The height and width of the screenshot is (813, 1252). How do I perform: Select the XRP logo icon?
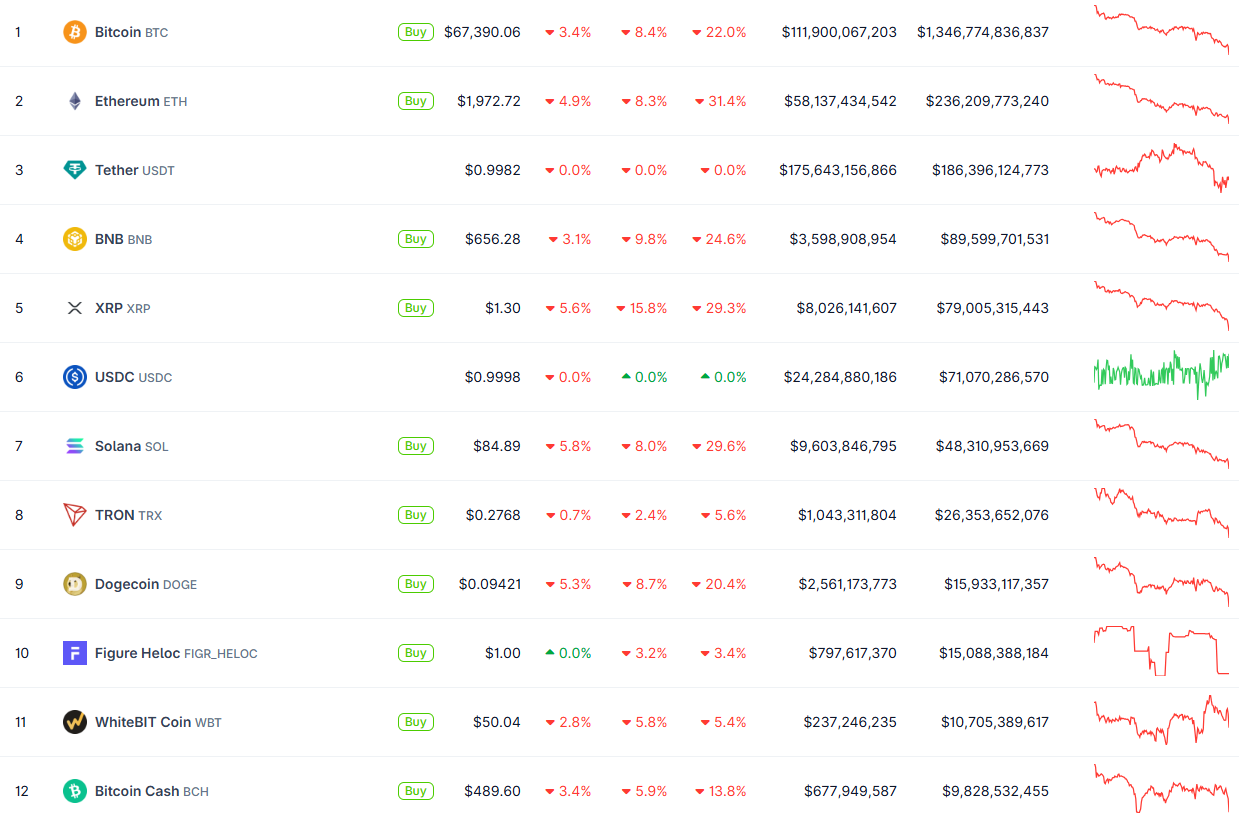(75, 308)
